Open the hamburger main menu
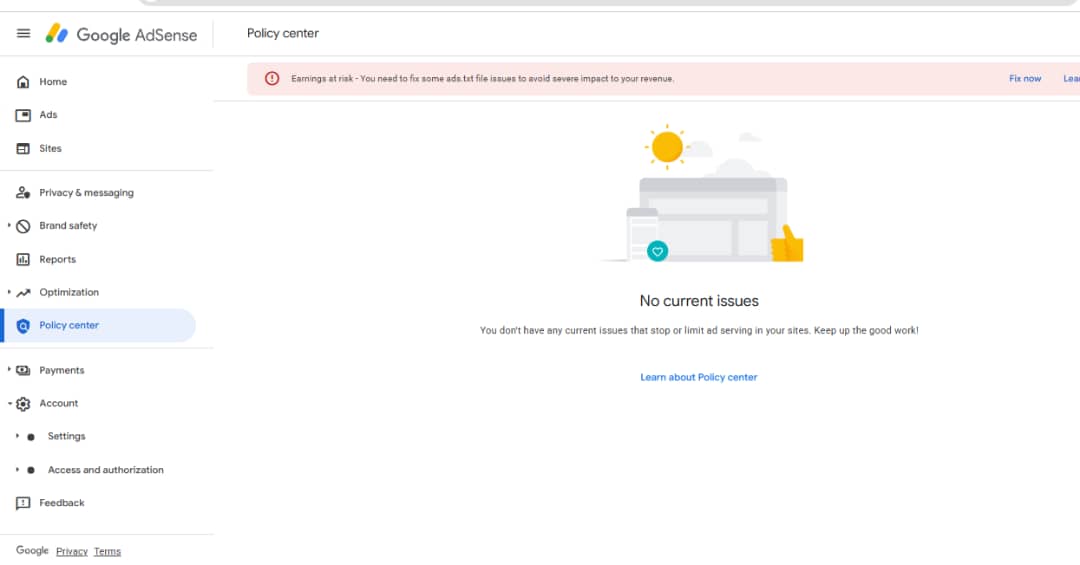 23,33
